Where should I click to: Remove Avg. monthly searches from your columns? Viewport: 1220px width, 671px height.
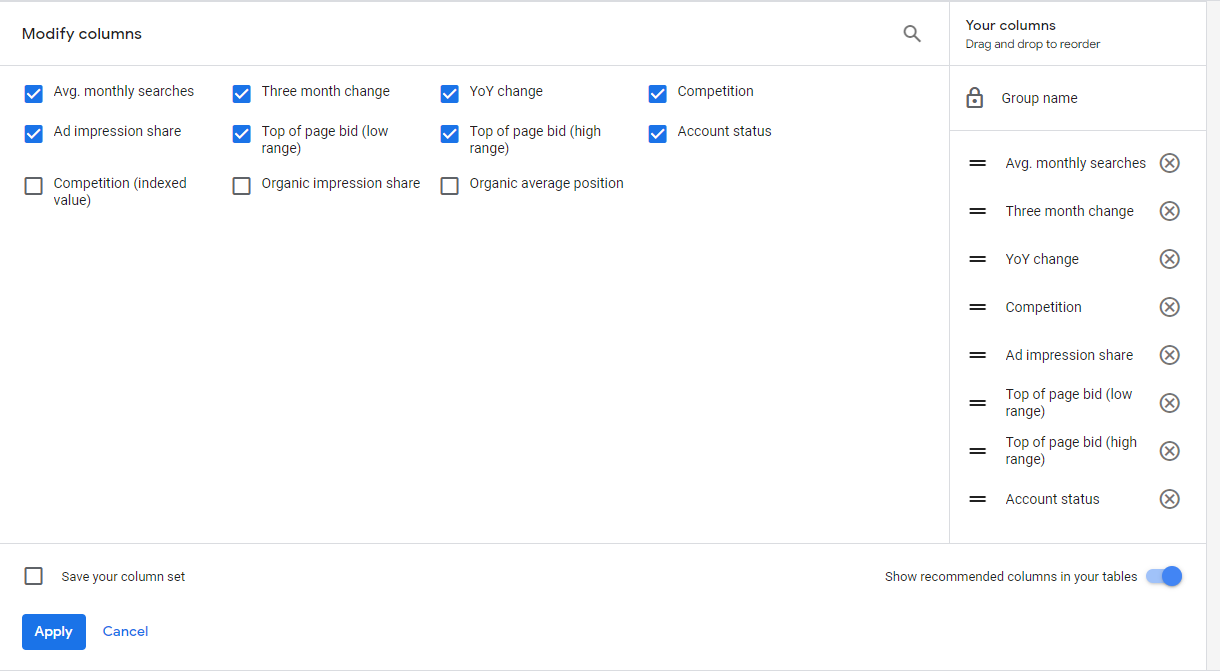(1169, 163)
